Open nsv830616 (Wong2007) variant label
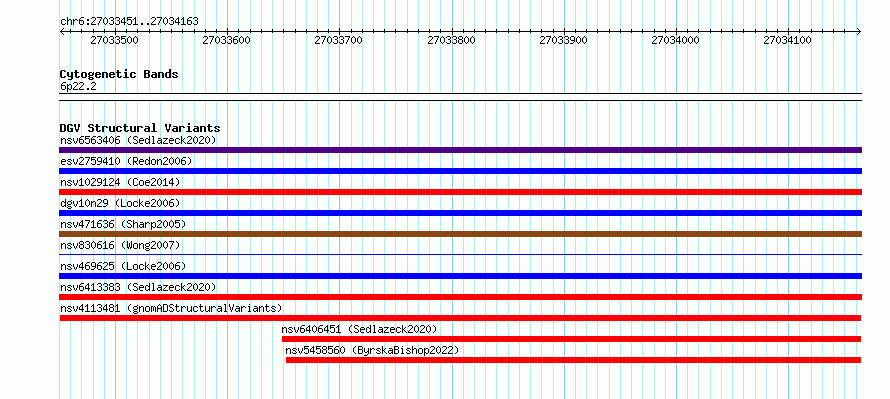 [x=120, y=245]
